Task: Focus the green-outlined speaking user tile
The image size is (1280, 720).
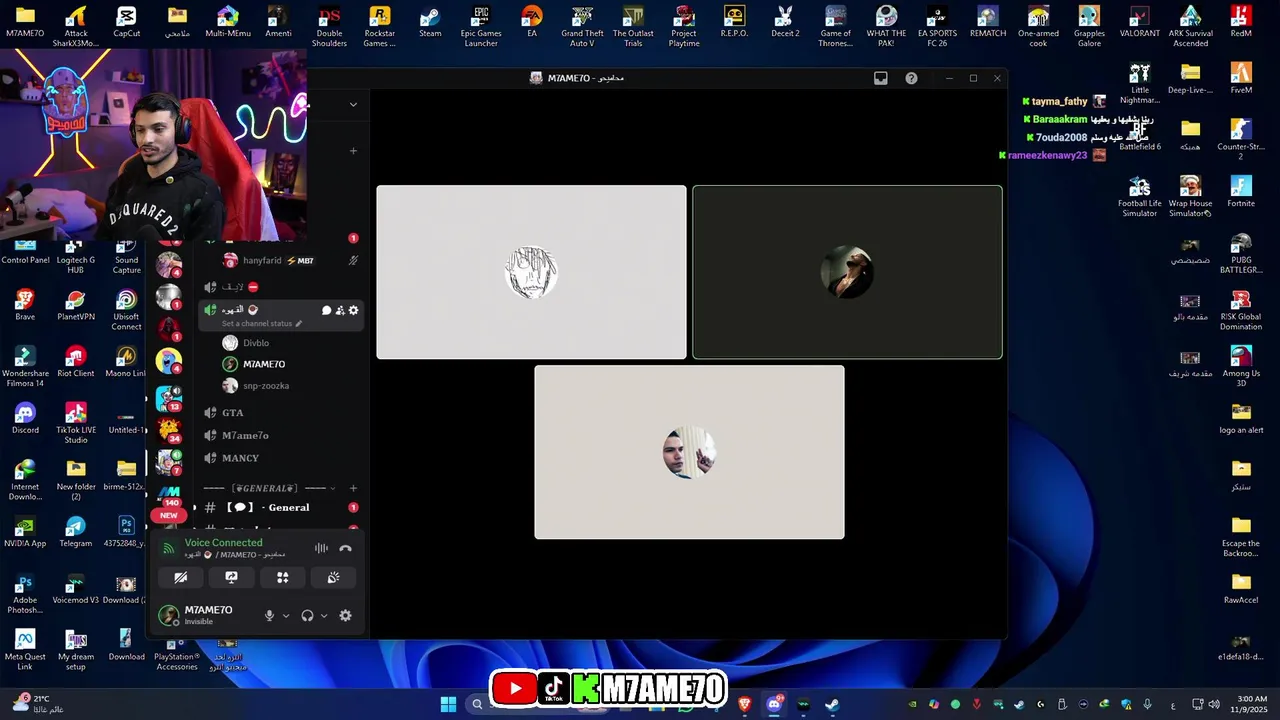Action: [847, 272]
